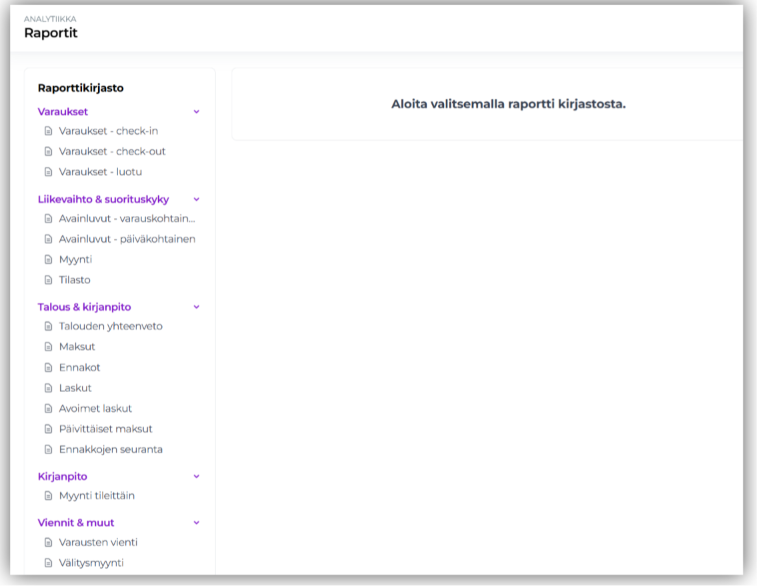Select Viennit & muut heading
Image resolution: width=757 pixels, height=586 pixels.
76,523
